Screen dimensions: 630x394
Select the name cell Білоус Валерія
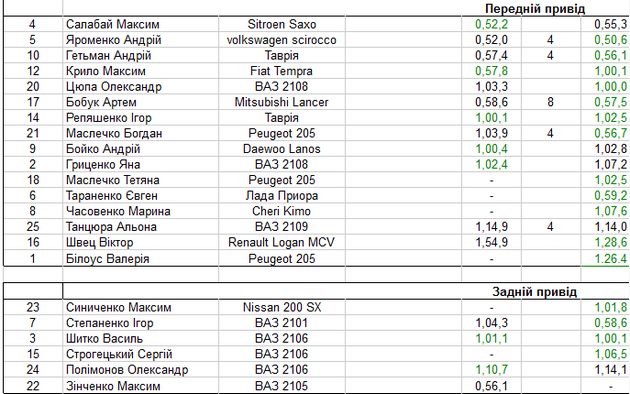click(x=140, y=258)
